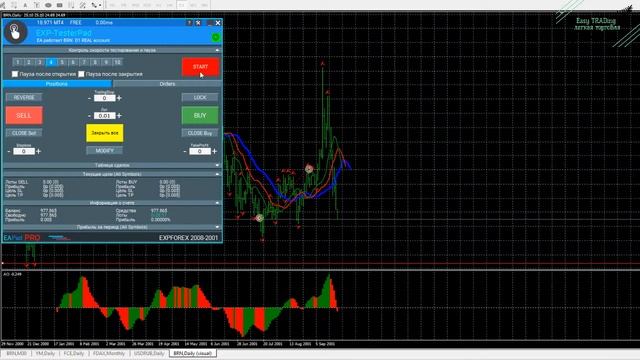The height and width of the screenshot is (360, 640).
Task: Increase TakeProfit with the plus button
Action: click(x=215, y=151)
